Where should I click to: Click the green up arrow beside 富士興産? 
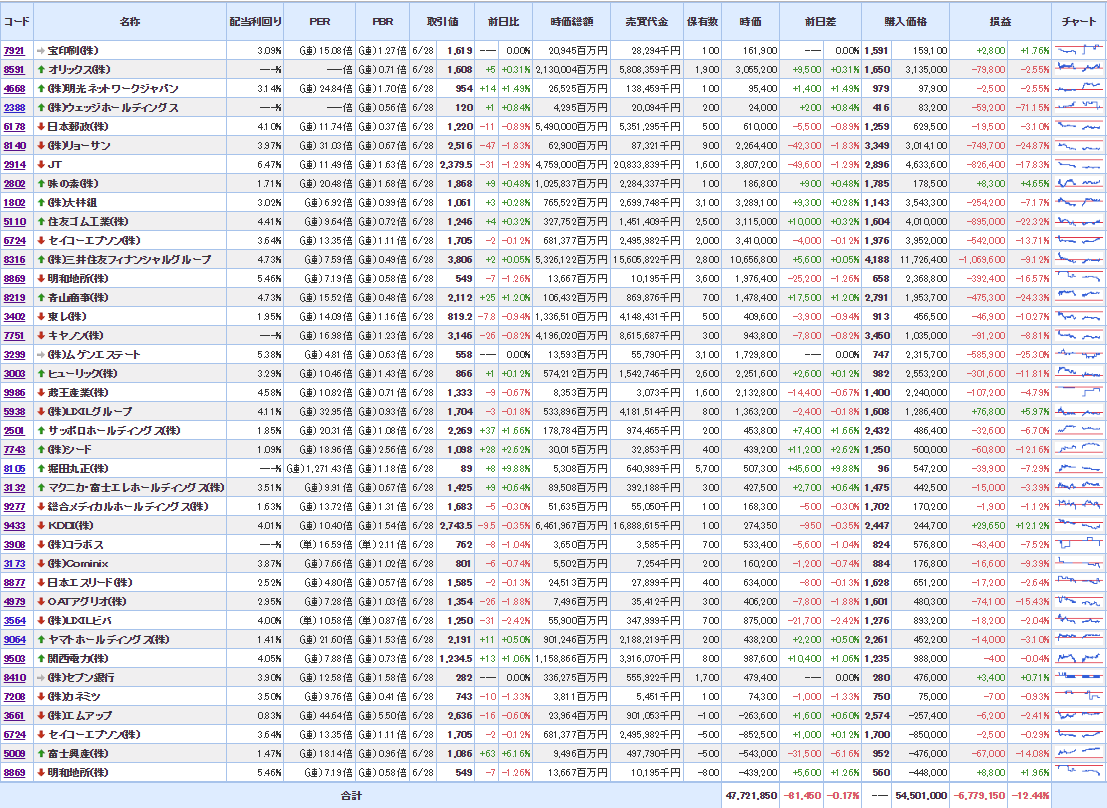(41, 754)
